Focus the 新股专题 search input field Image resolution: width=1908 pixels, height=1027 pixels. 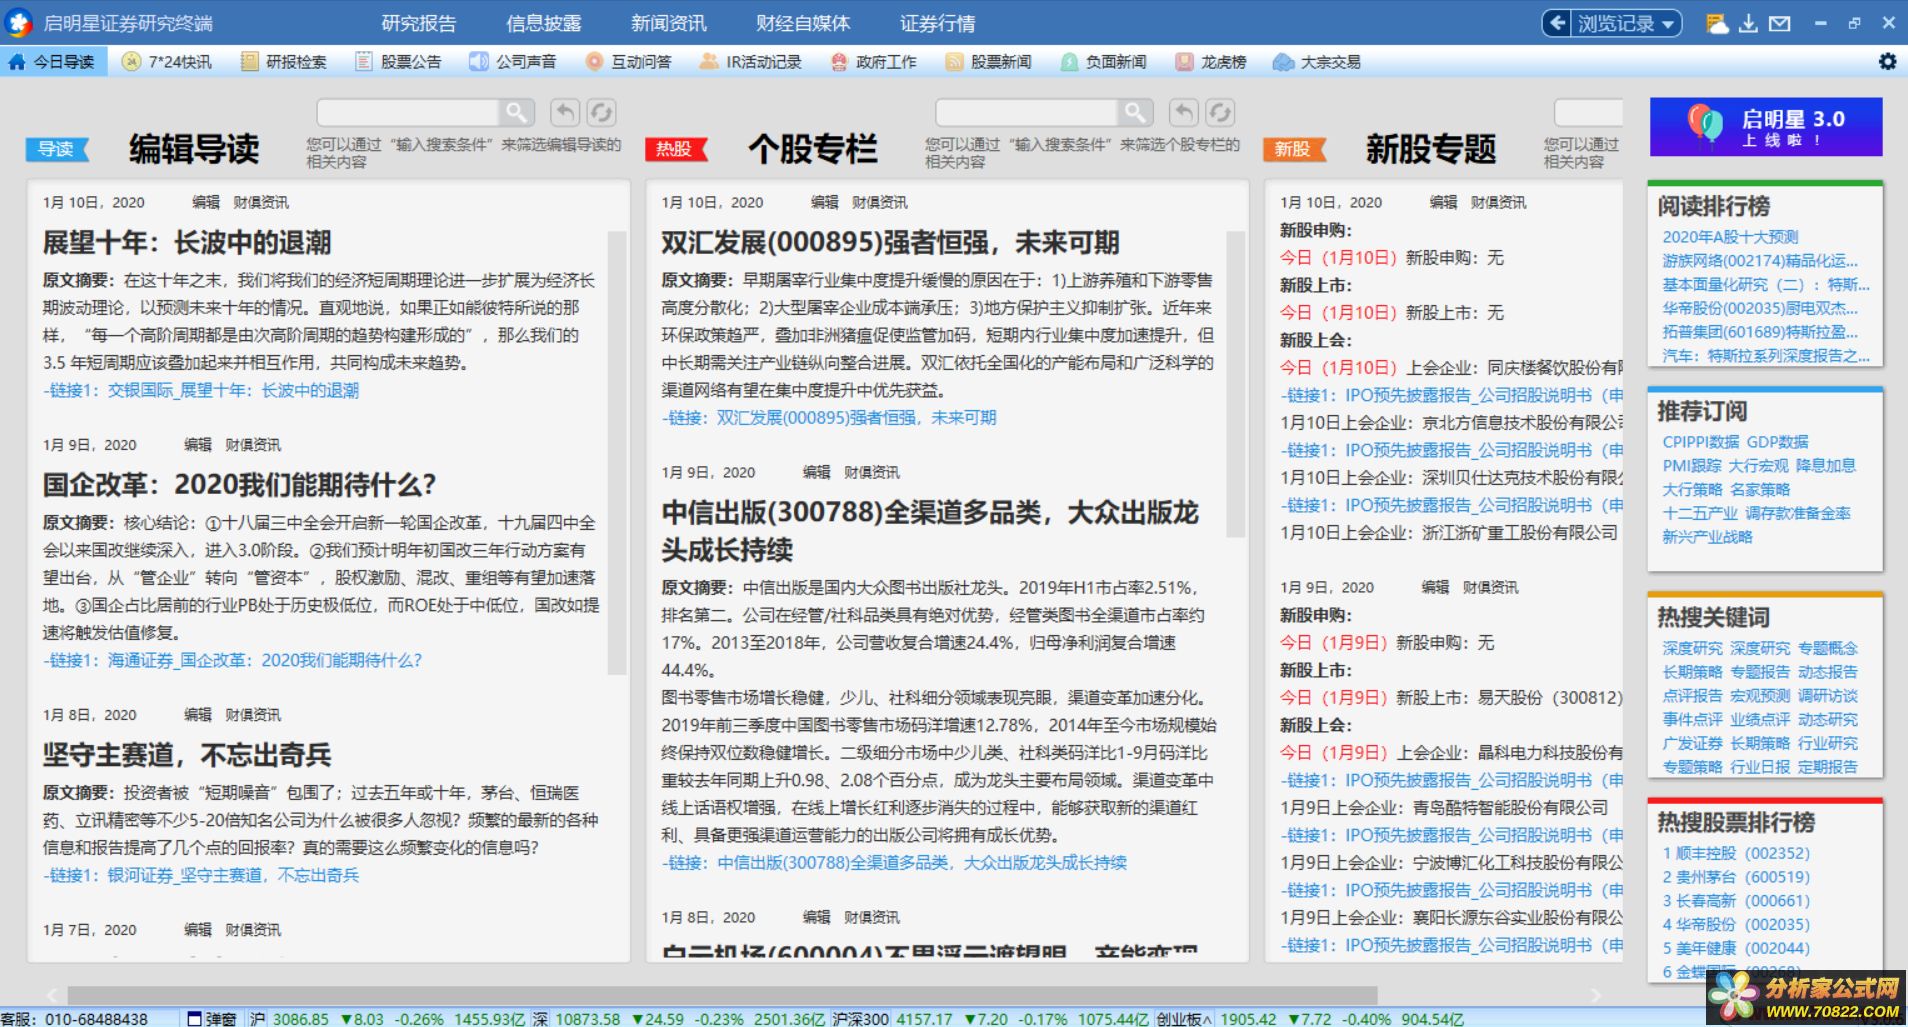tap(1589, 112)
